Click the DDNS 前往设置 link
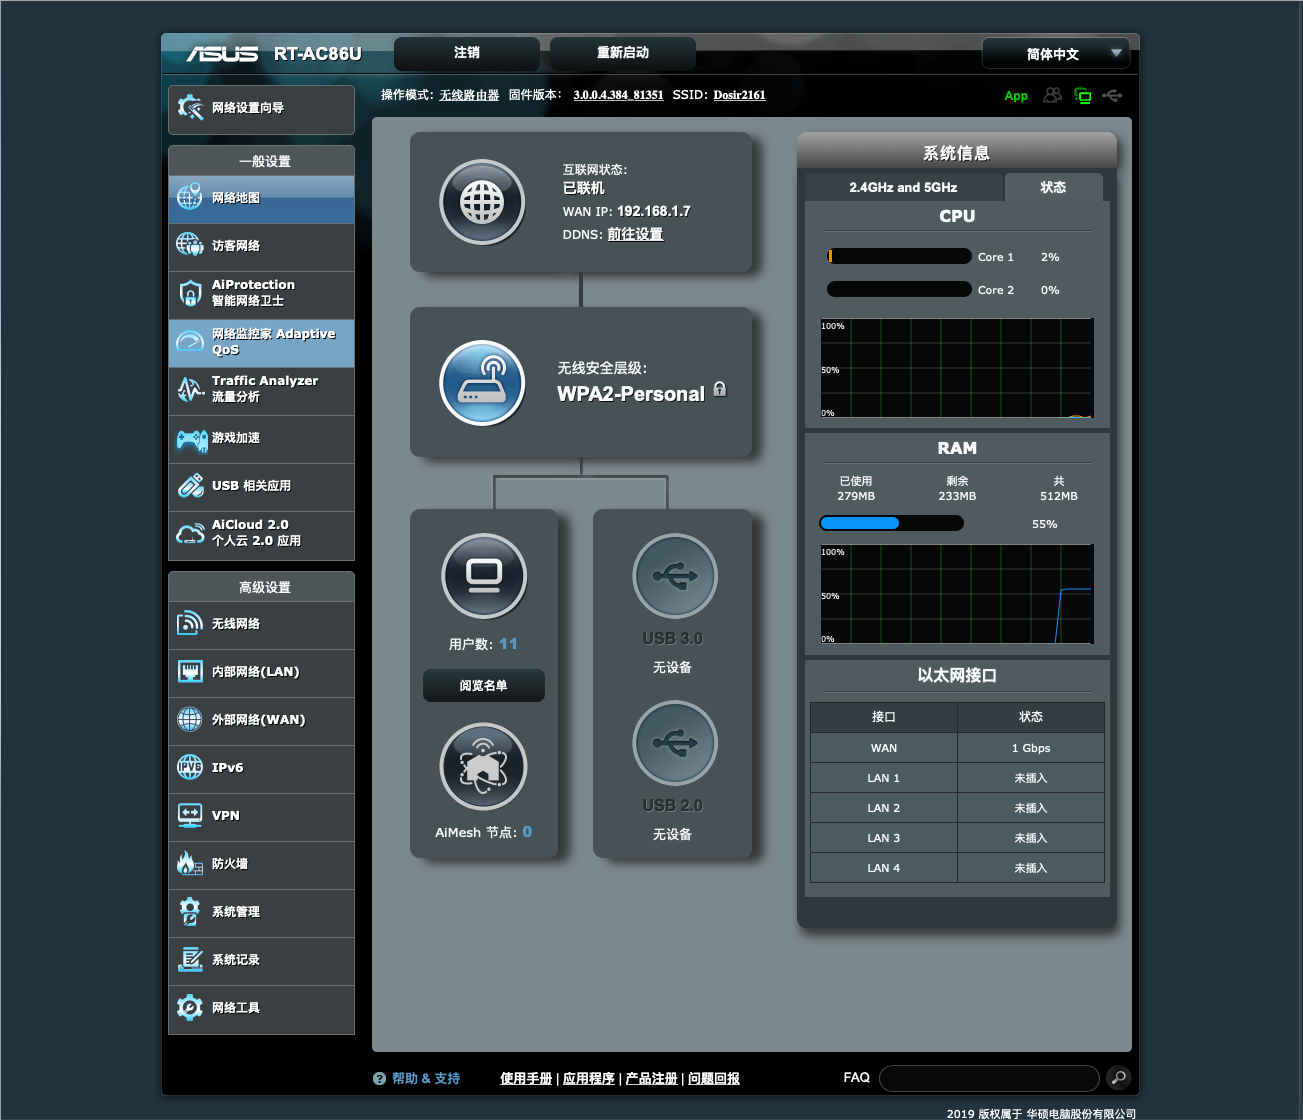Viewport: 1303px width, 1120px height. [636, 234]
